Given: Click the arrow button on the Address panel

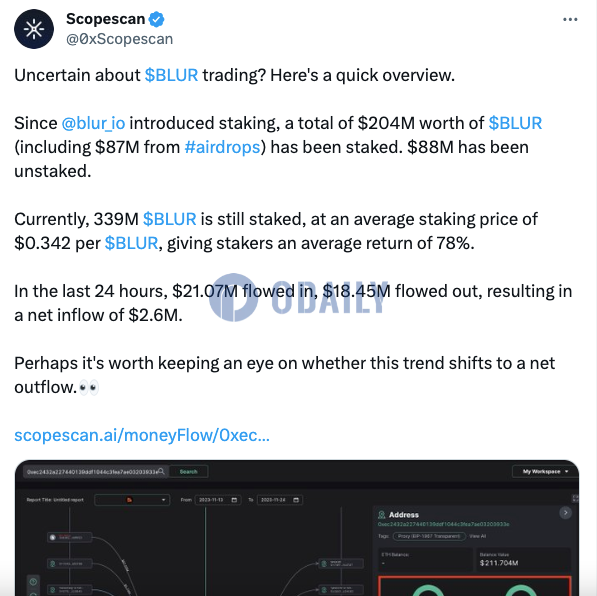Looking at the screenshot, I should 565,513.
